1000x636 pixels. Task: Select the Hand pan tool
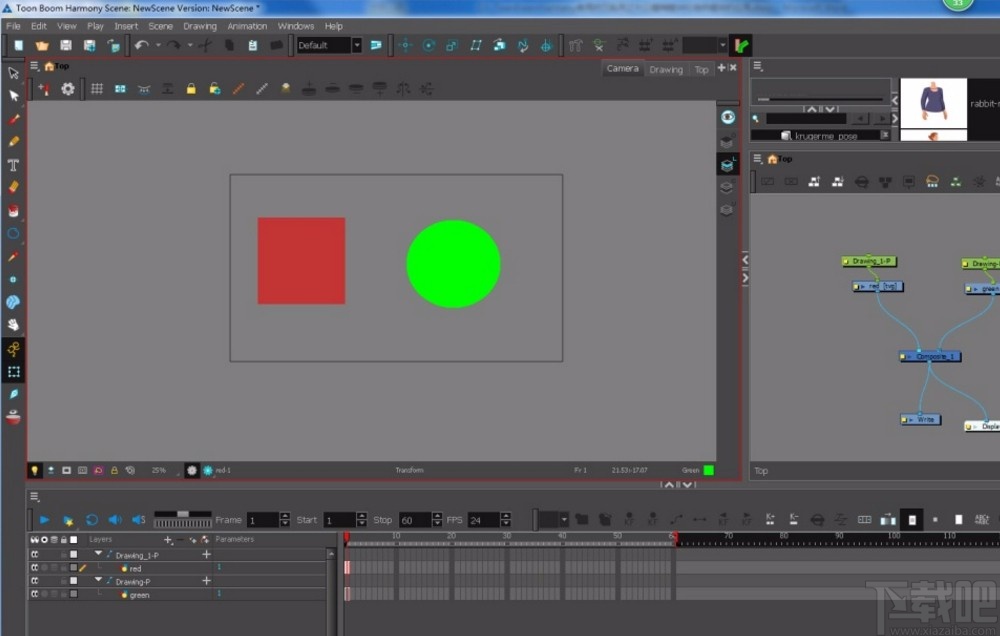point(14,324)
